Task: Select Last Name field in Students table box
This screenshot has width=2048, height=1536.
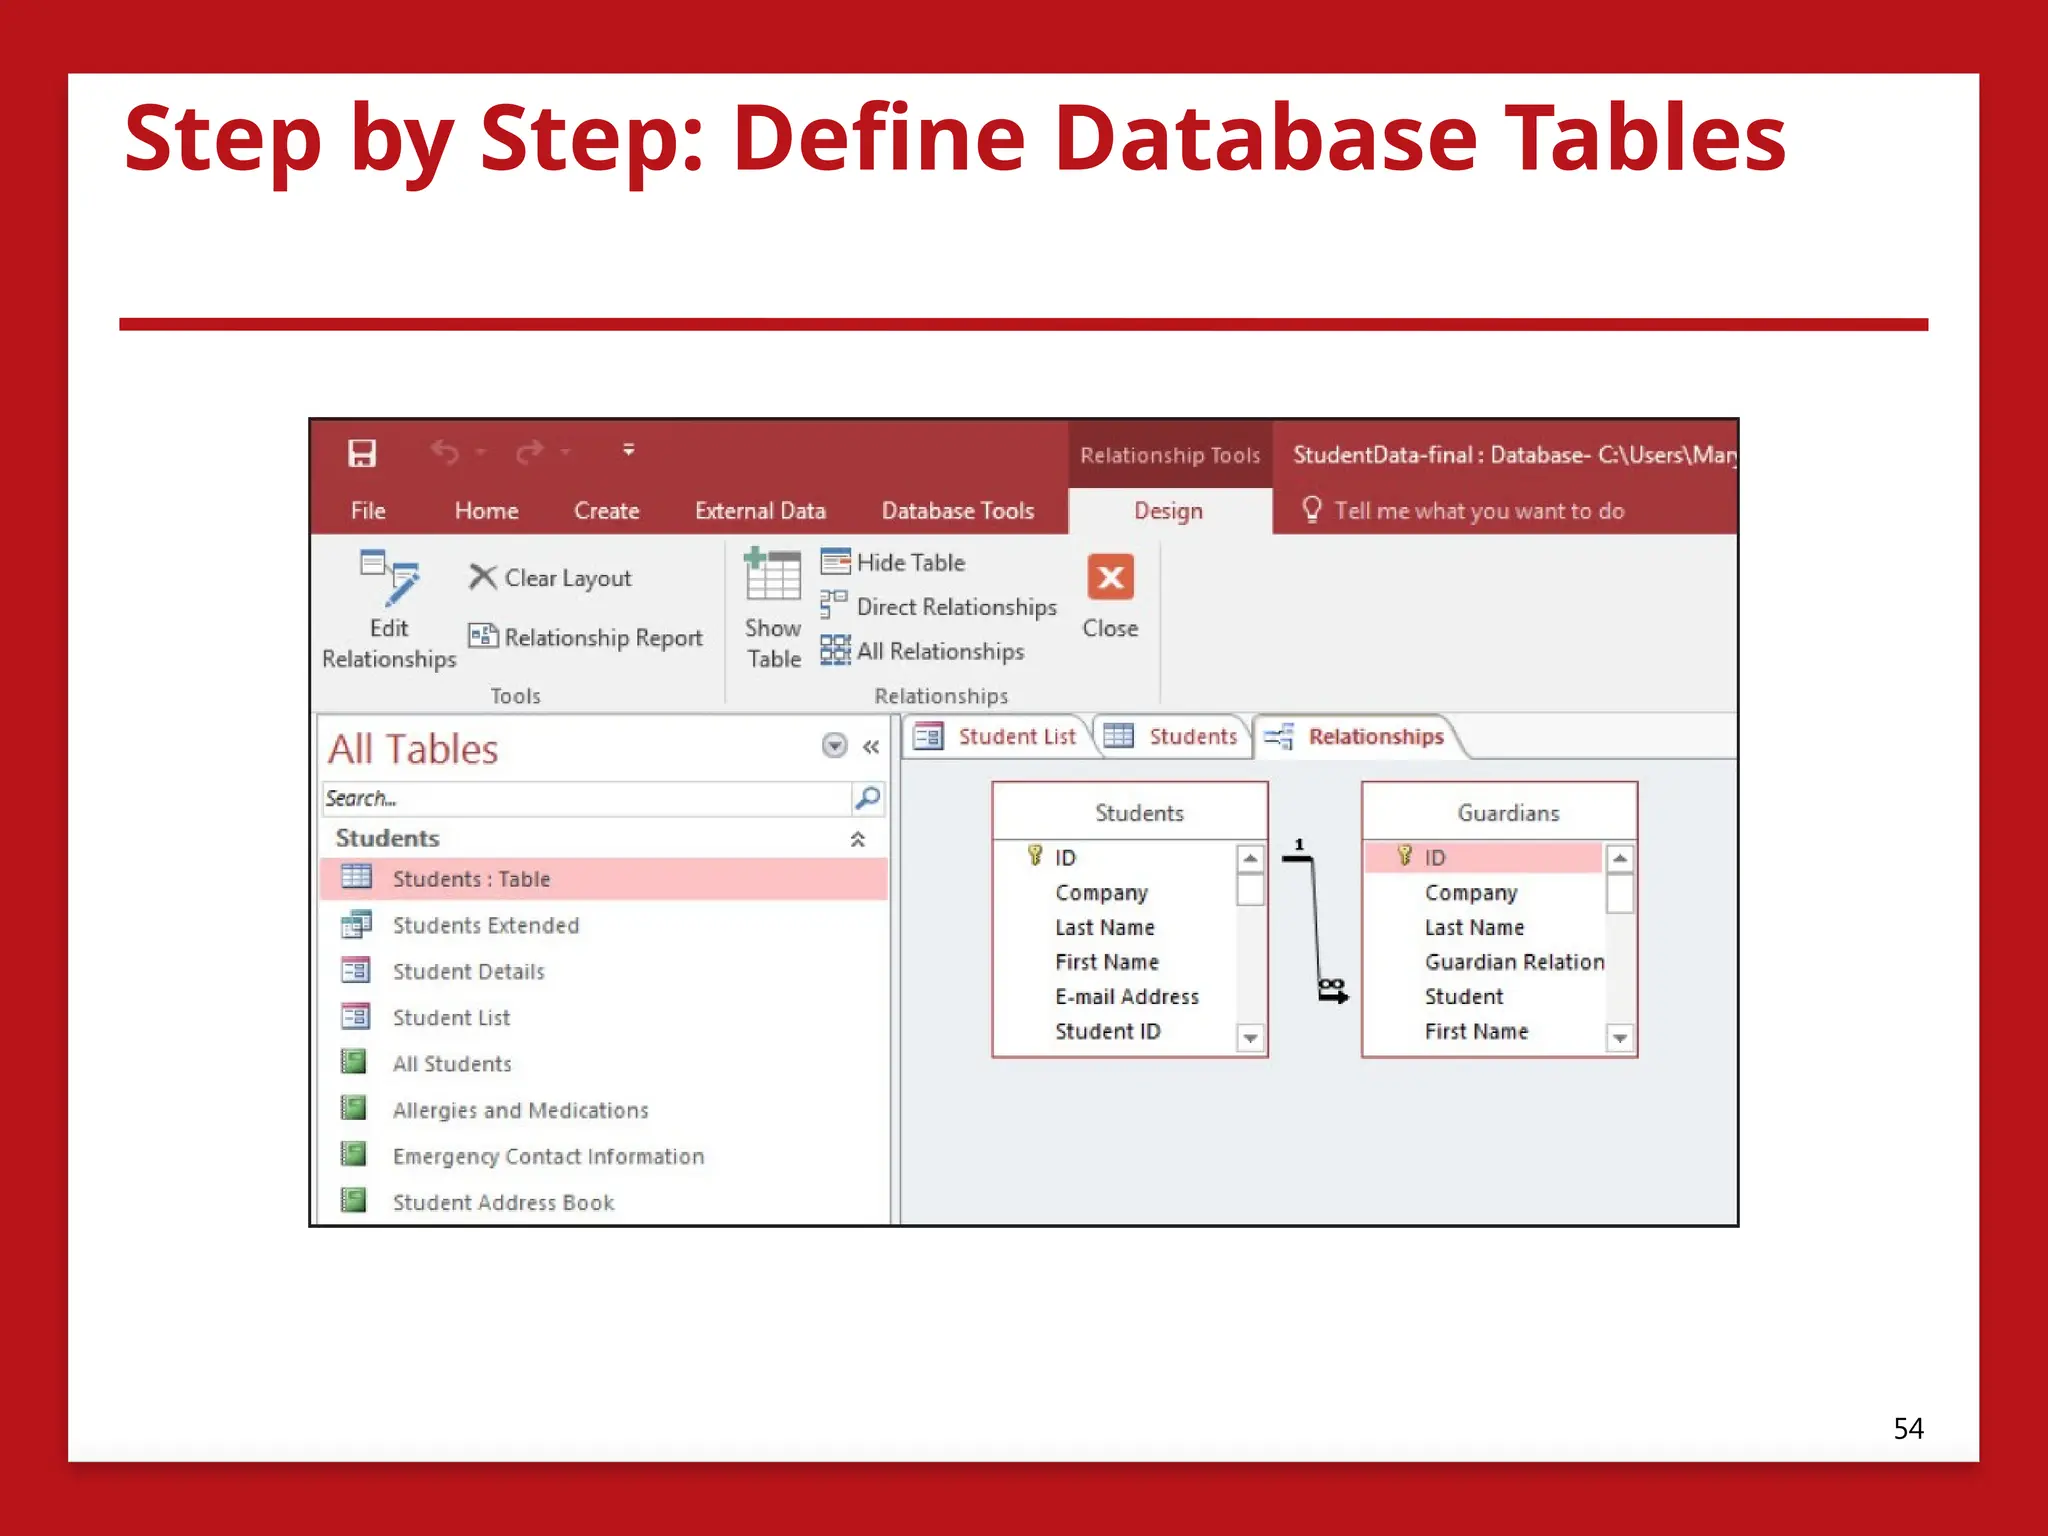Action: click(x=1104, y=927)
